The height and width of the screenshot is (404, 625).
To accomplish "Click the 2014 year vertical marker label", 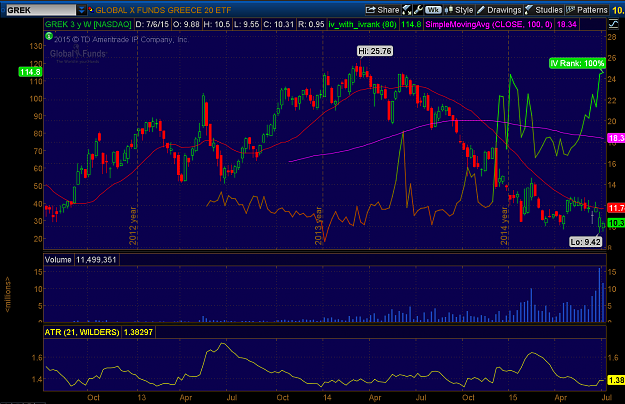I will tap(504, 226).
